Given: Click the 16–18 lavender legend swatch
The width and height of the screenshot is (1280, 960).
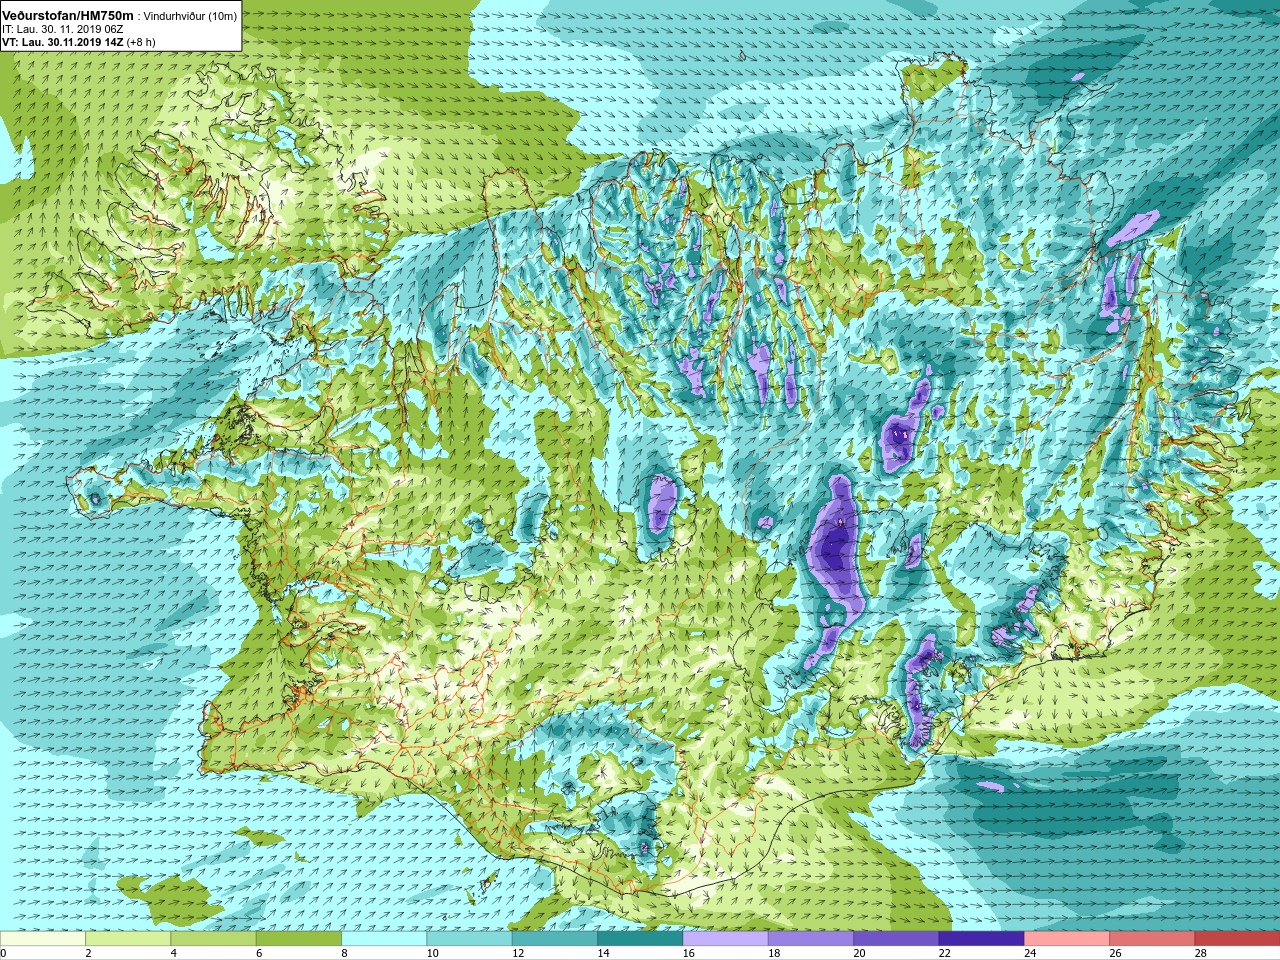Looking at the screenshot, I should (x=725, y=939).
